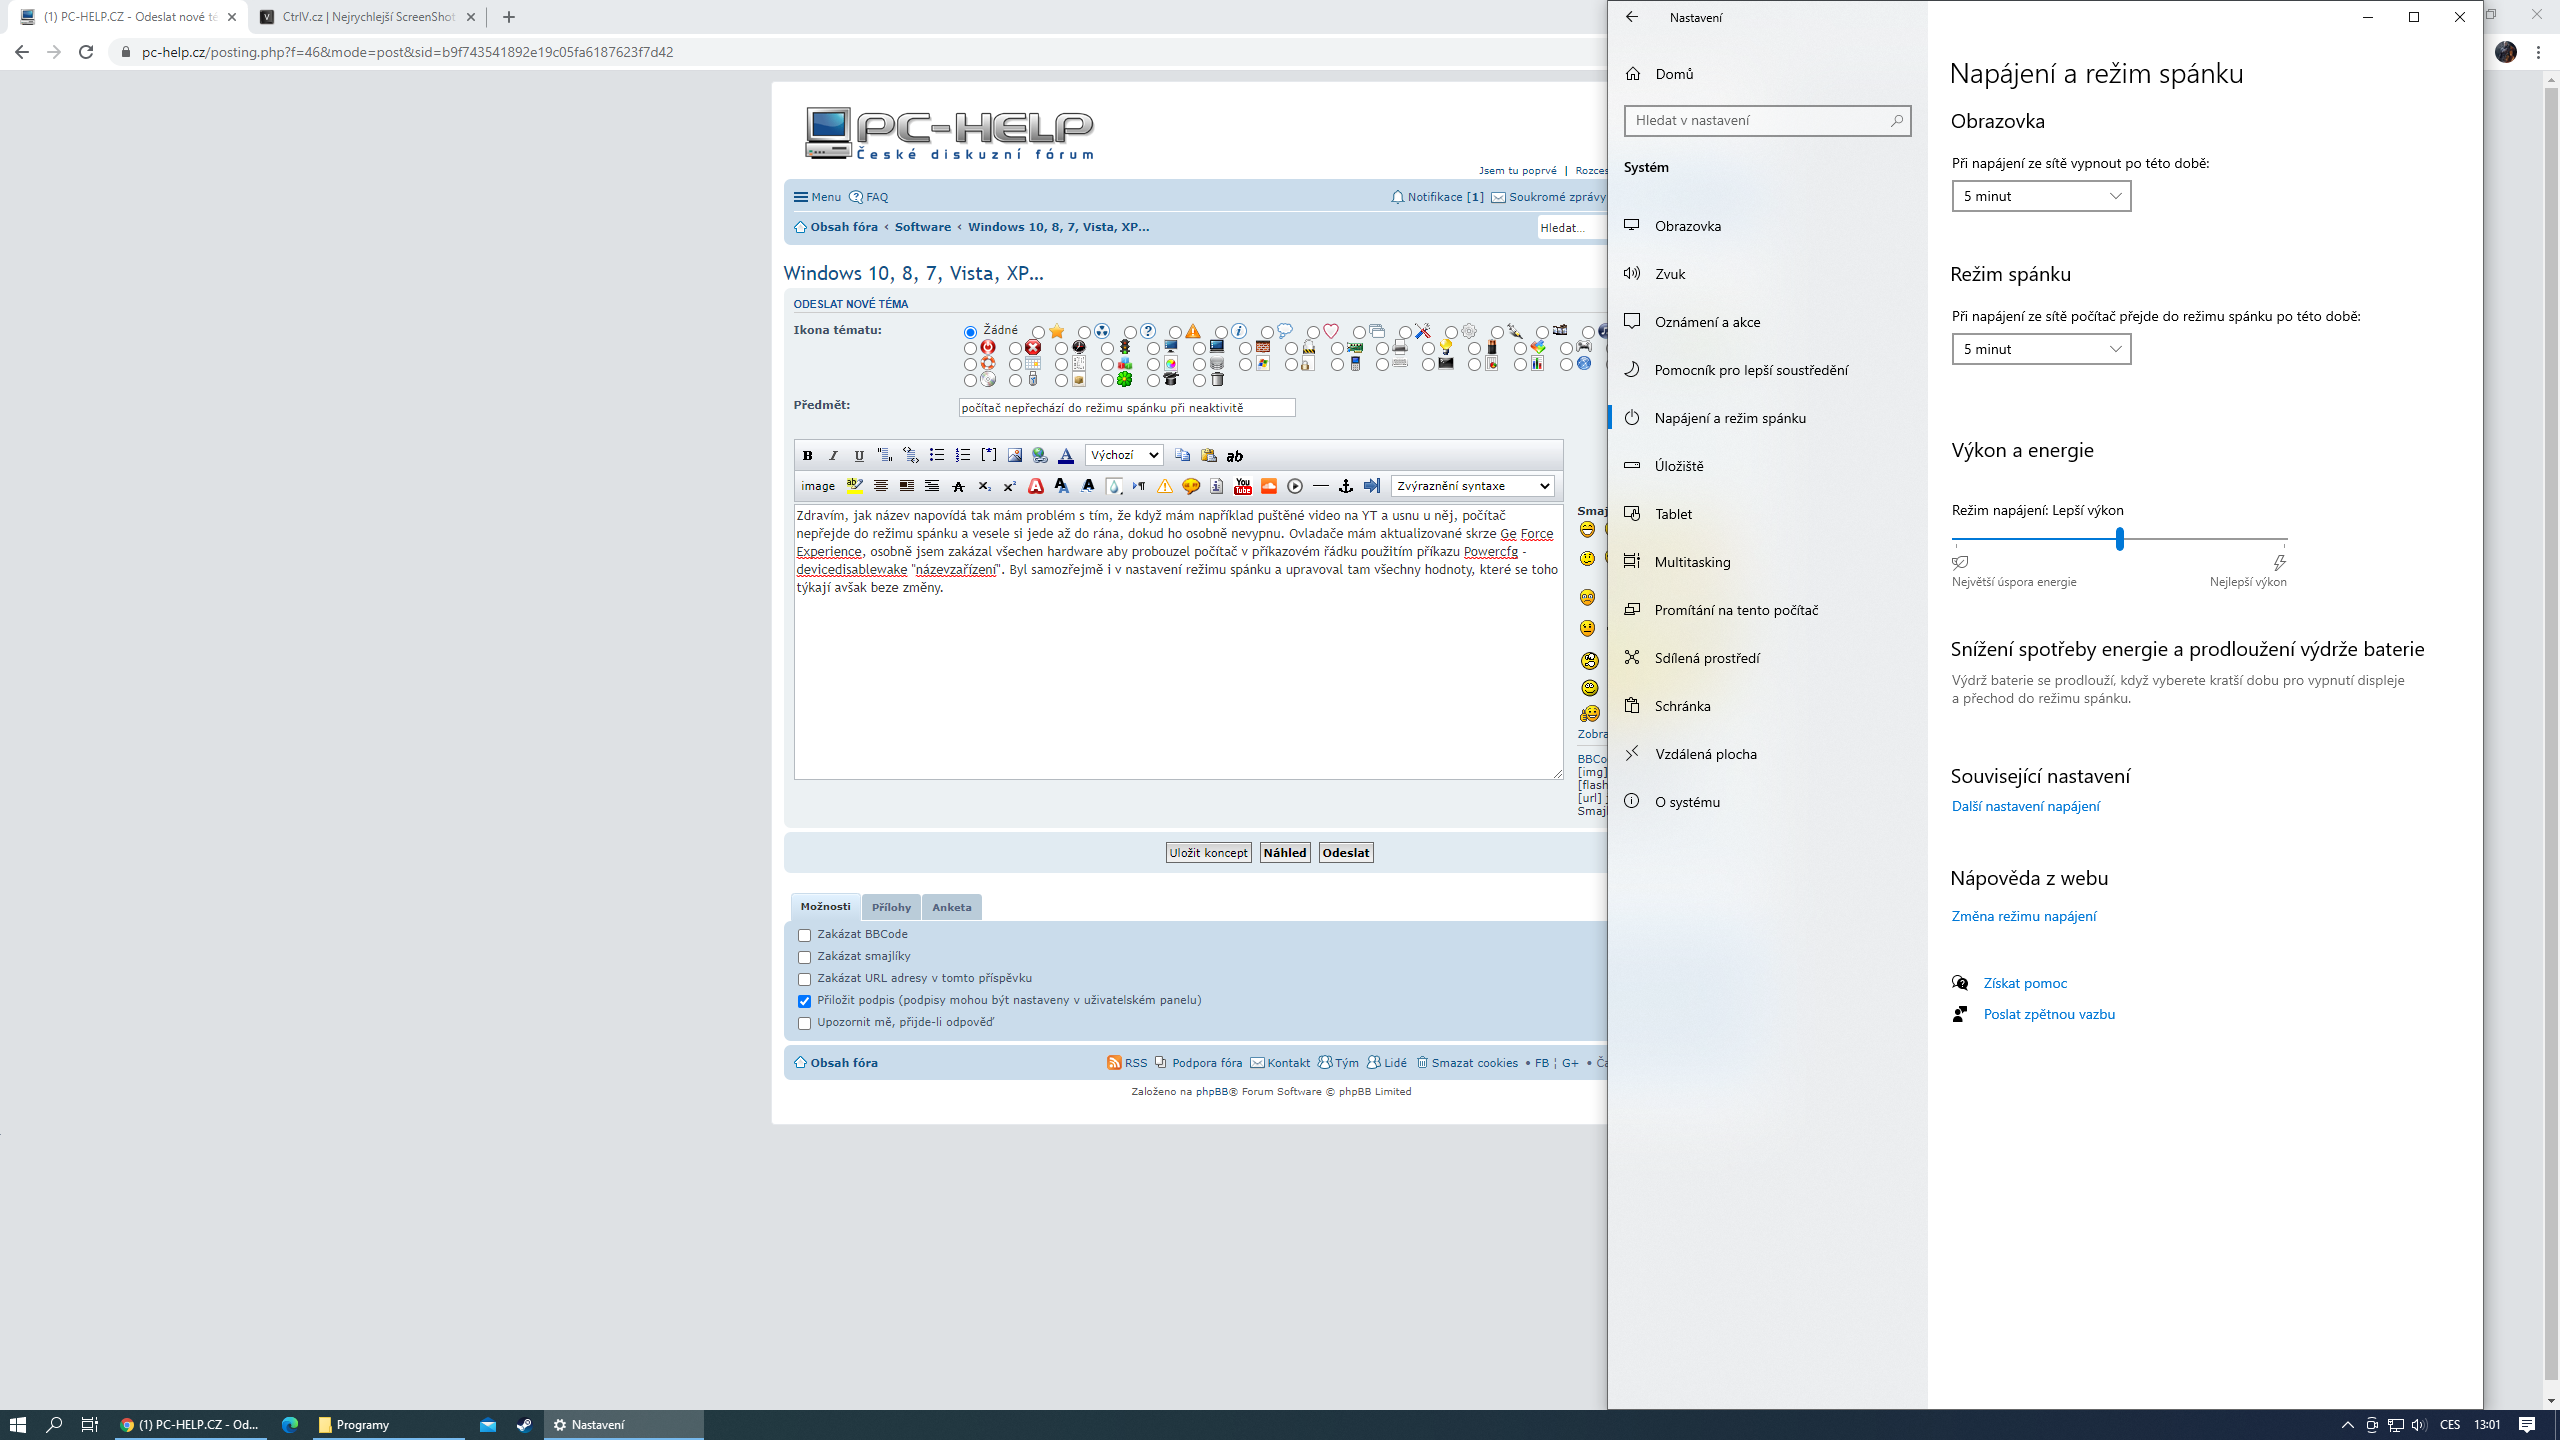
Task: Click the SoundCloud embed icon
Action: coord(1268,486)
